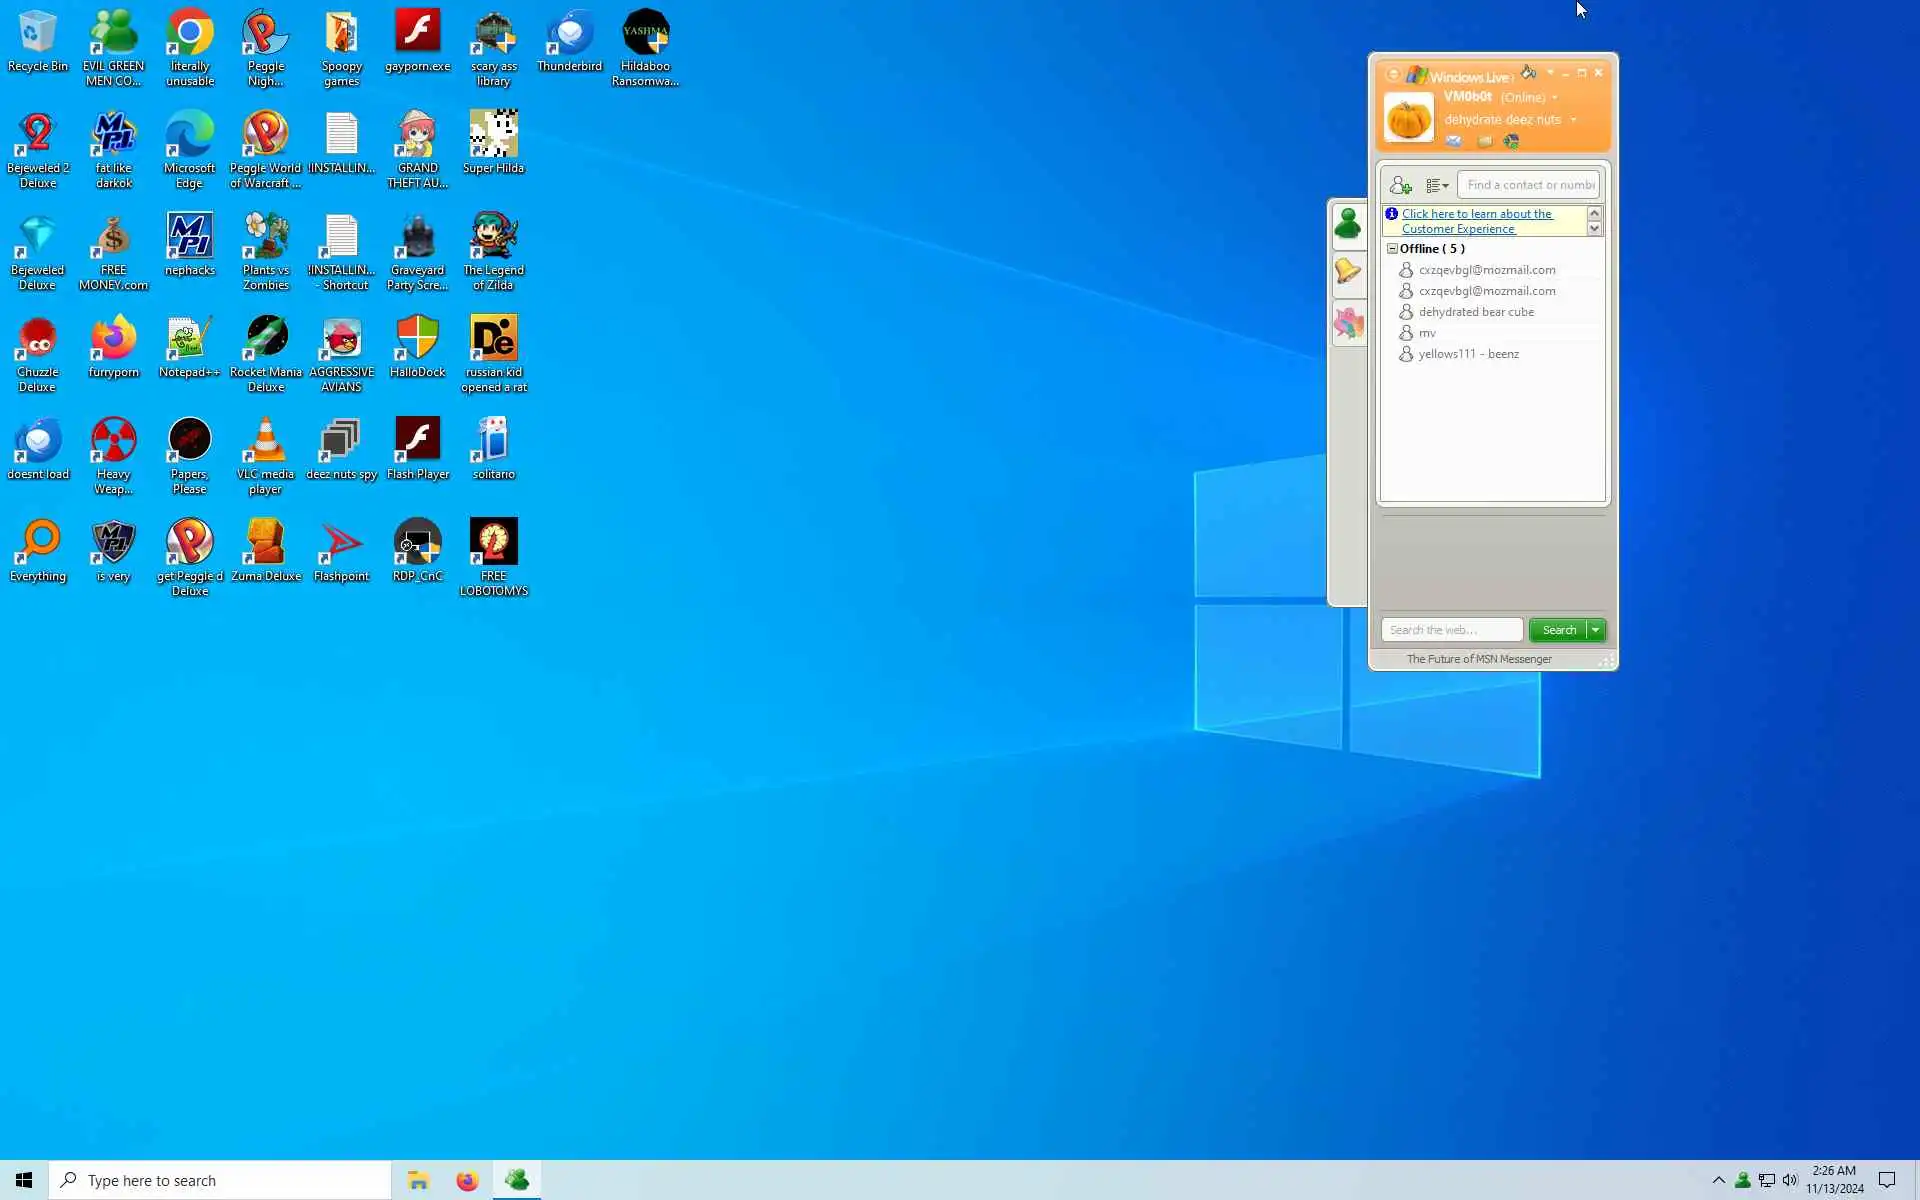Click the folder icon beside the mail icon
This screenshot has width=1920, height=1200.
(x=1484, y=142)
